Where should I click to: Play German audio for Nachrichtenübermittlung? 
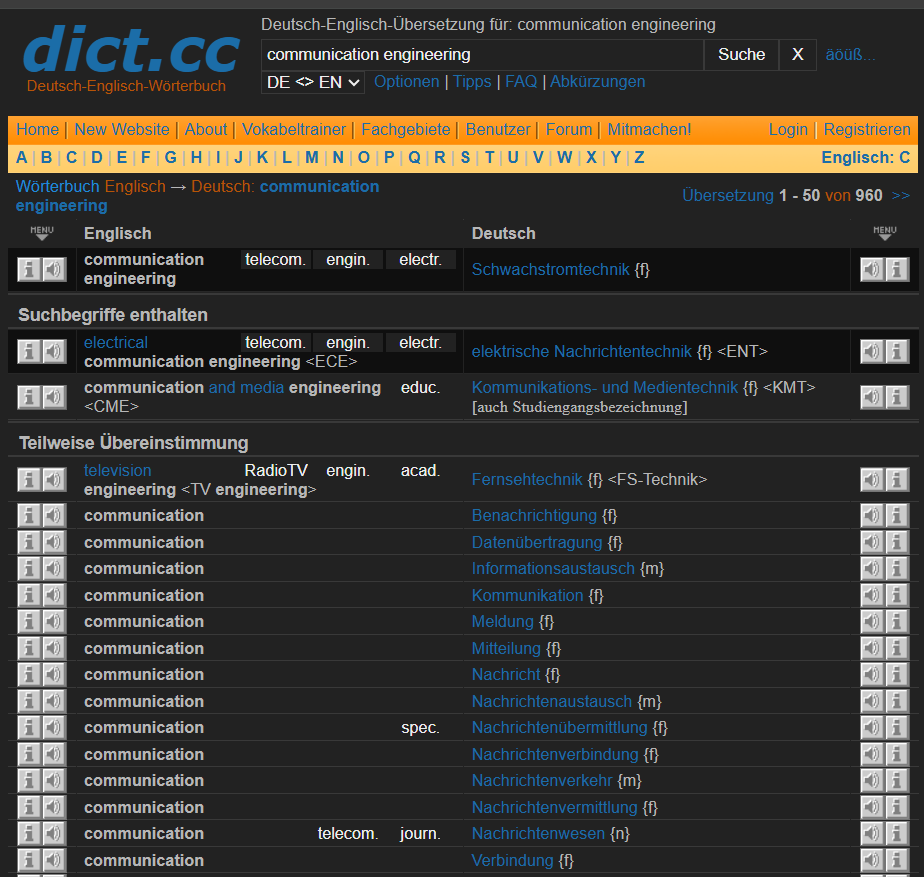[x=872, y=727]
